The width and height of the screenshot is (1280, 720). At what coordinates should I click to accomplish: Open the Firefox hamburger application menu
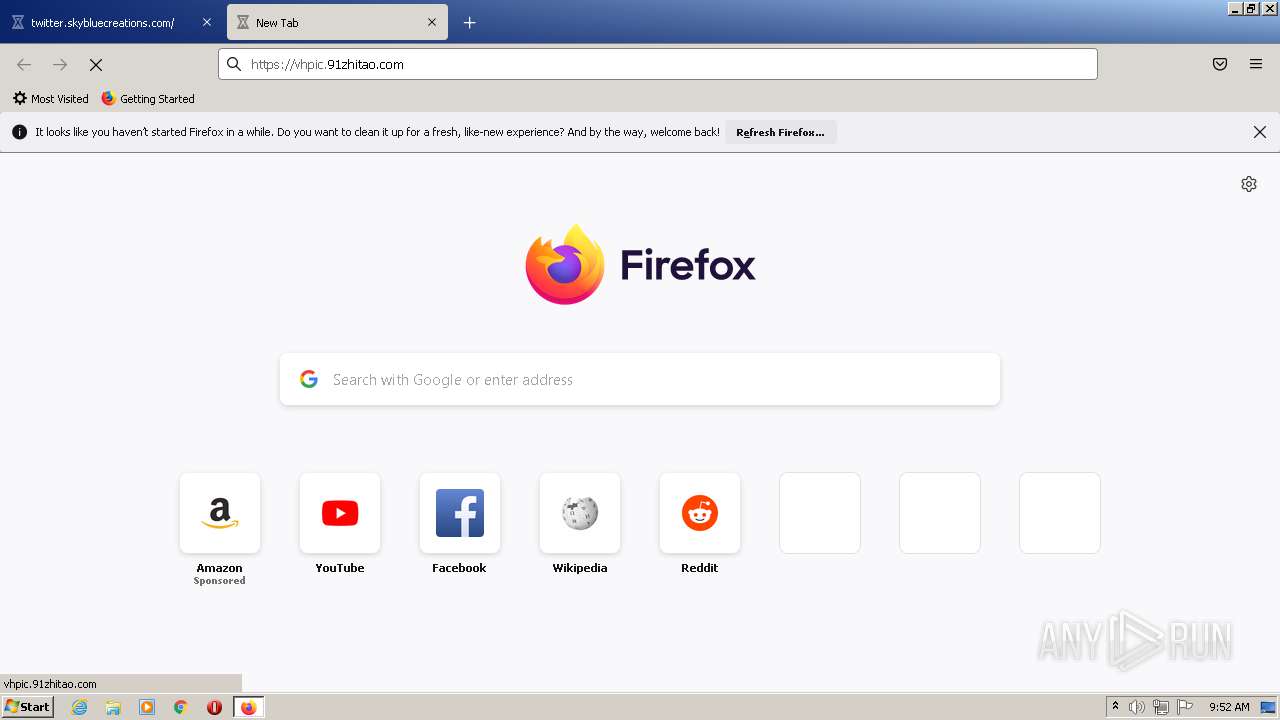1256,64
